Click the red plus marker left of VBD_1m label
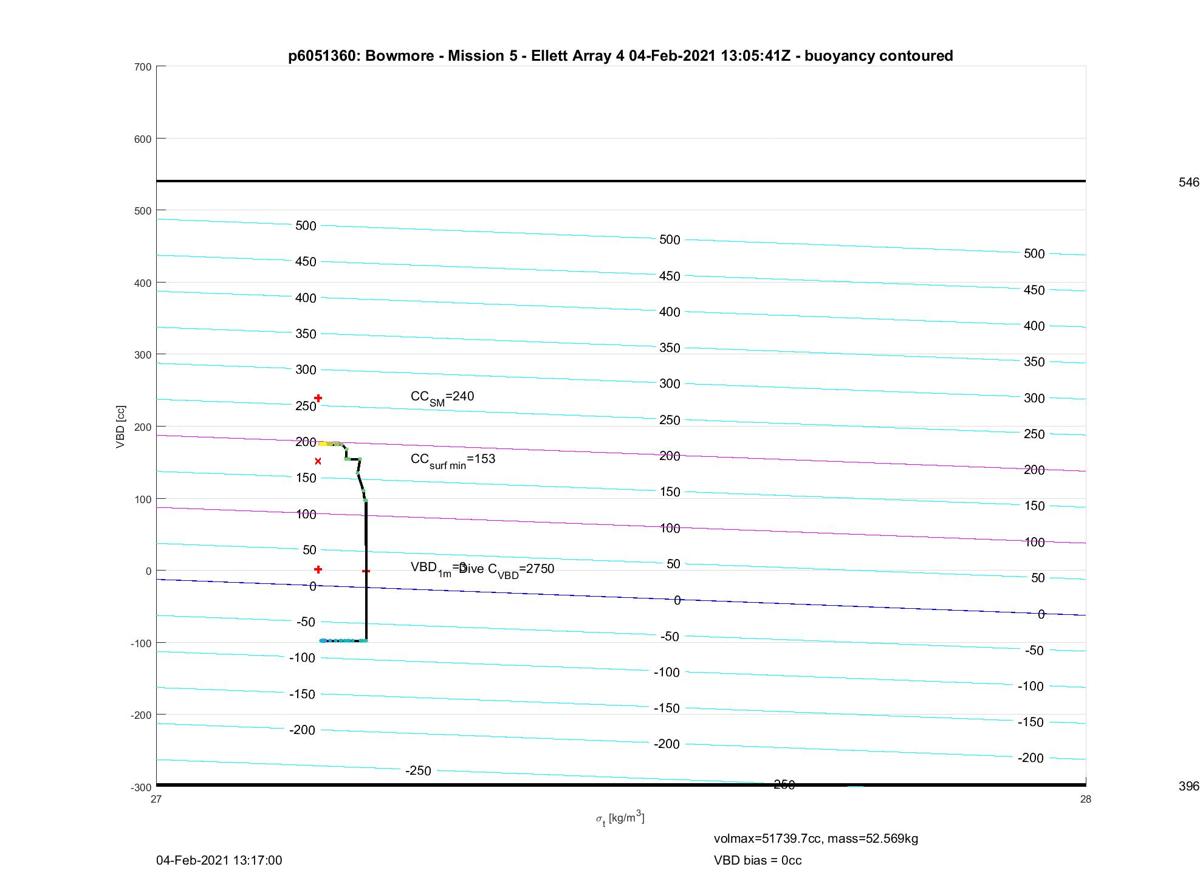The width and height of the screenshot is (1200, 885). [318, 569]
